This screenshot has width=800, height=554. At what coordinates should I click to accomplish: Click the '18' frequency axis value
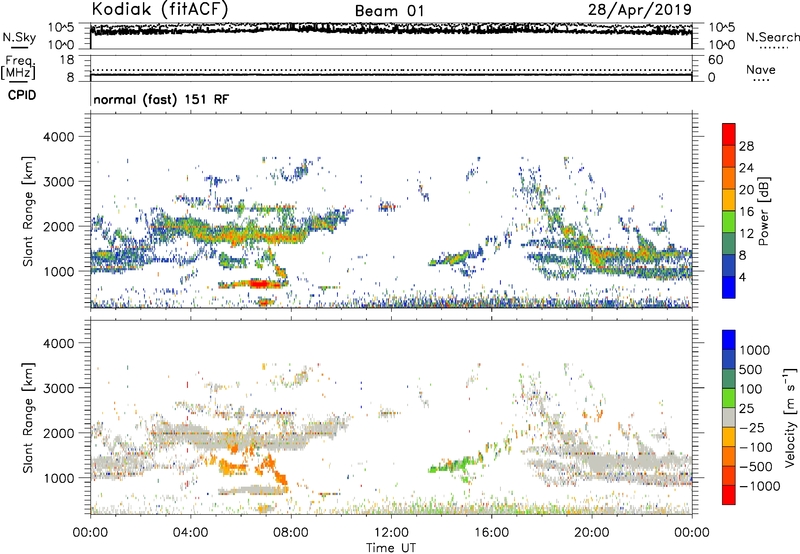67,60
